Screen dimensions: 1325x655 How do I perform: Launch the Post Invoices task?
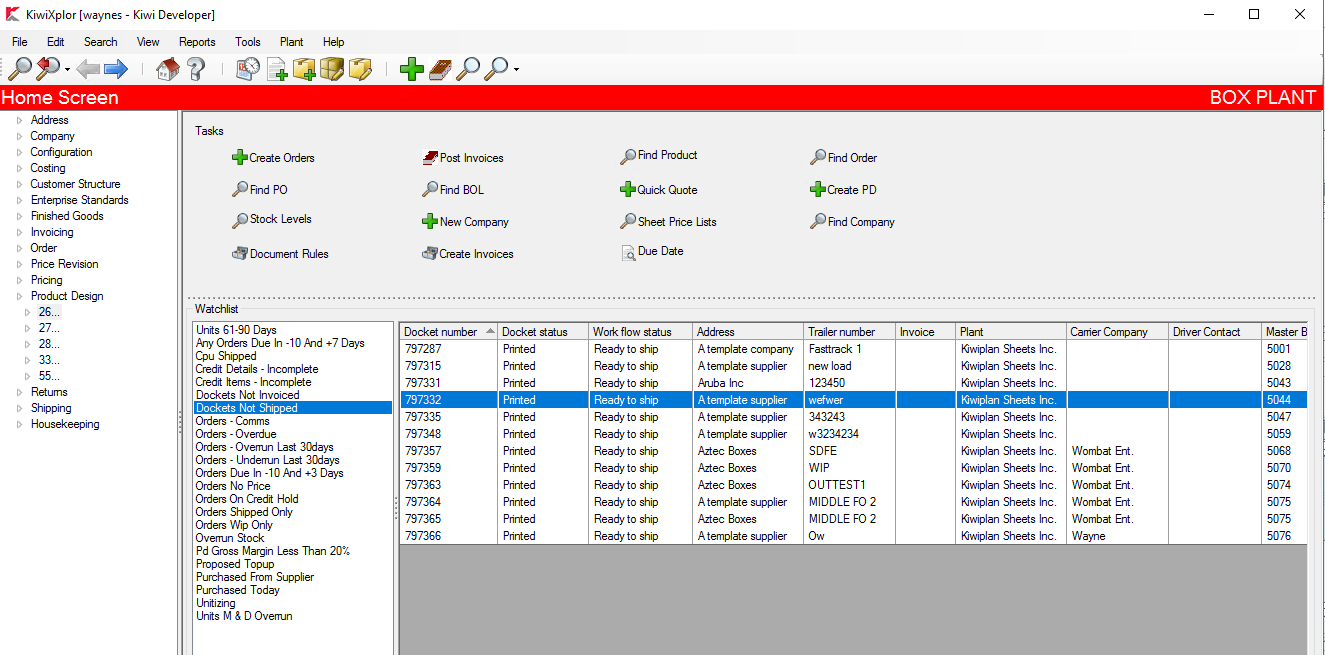click(x=463, y=158)
